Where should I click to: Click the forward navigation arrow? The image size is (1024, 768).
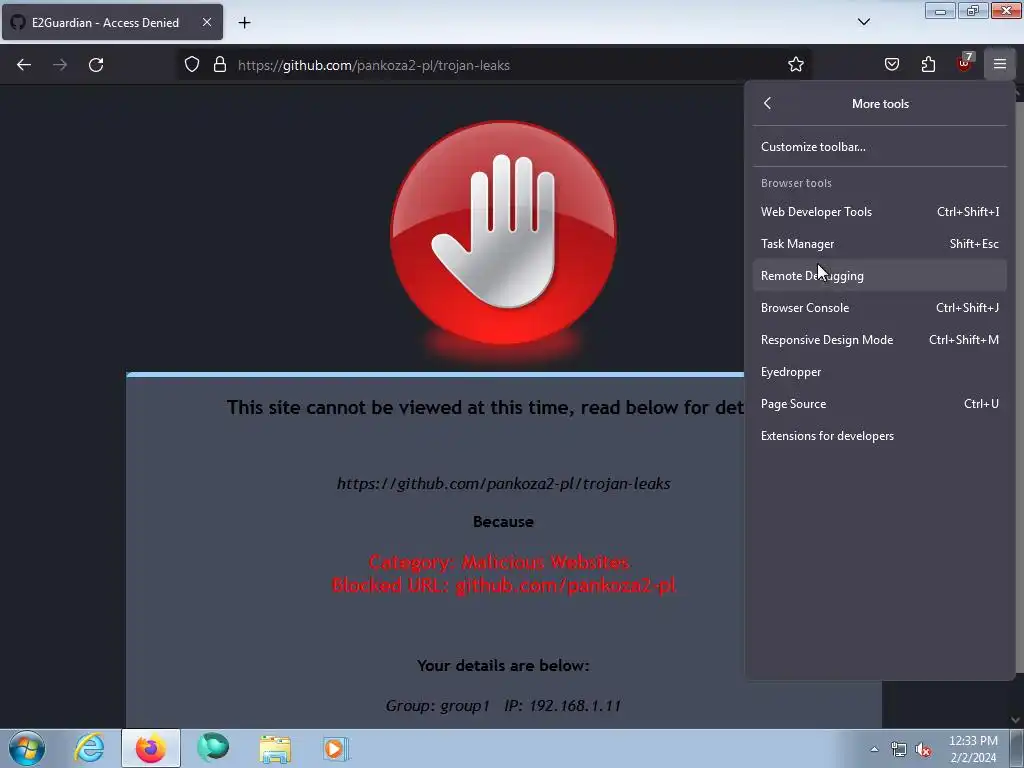60,65
